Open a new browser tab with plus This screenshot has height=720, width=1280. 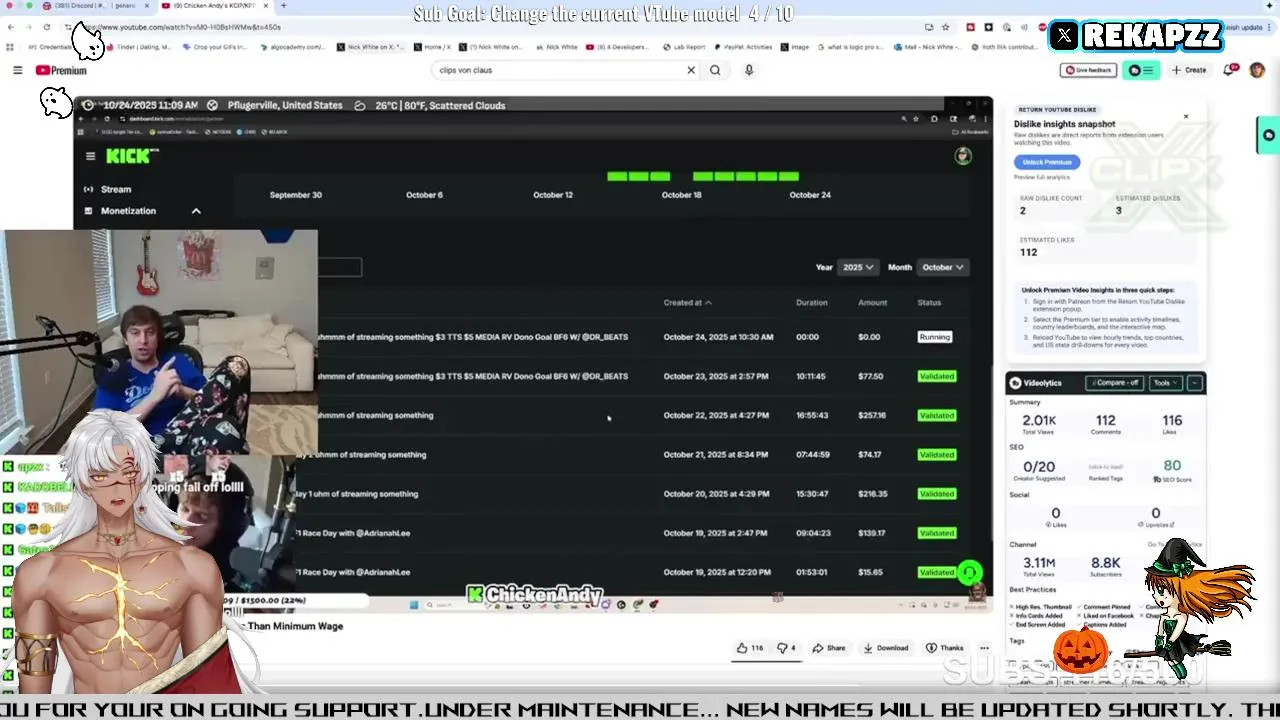coord(283,6)
